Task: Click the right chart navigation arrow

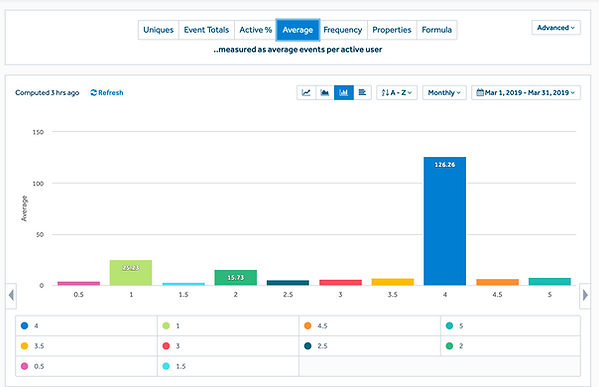Action: tap(585, 295)
